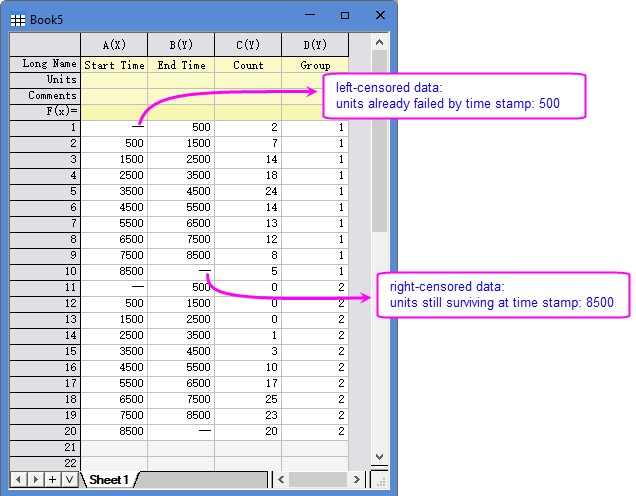
Task: Add a new sheet with plus button
Action: (x=53, y=480)
